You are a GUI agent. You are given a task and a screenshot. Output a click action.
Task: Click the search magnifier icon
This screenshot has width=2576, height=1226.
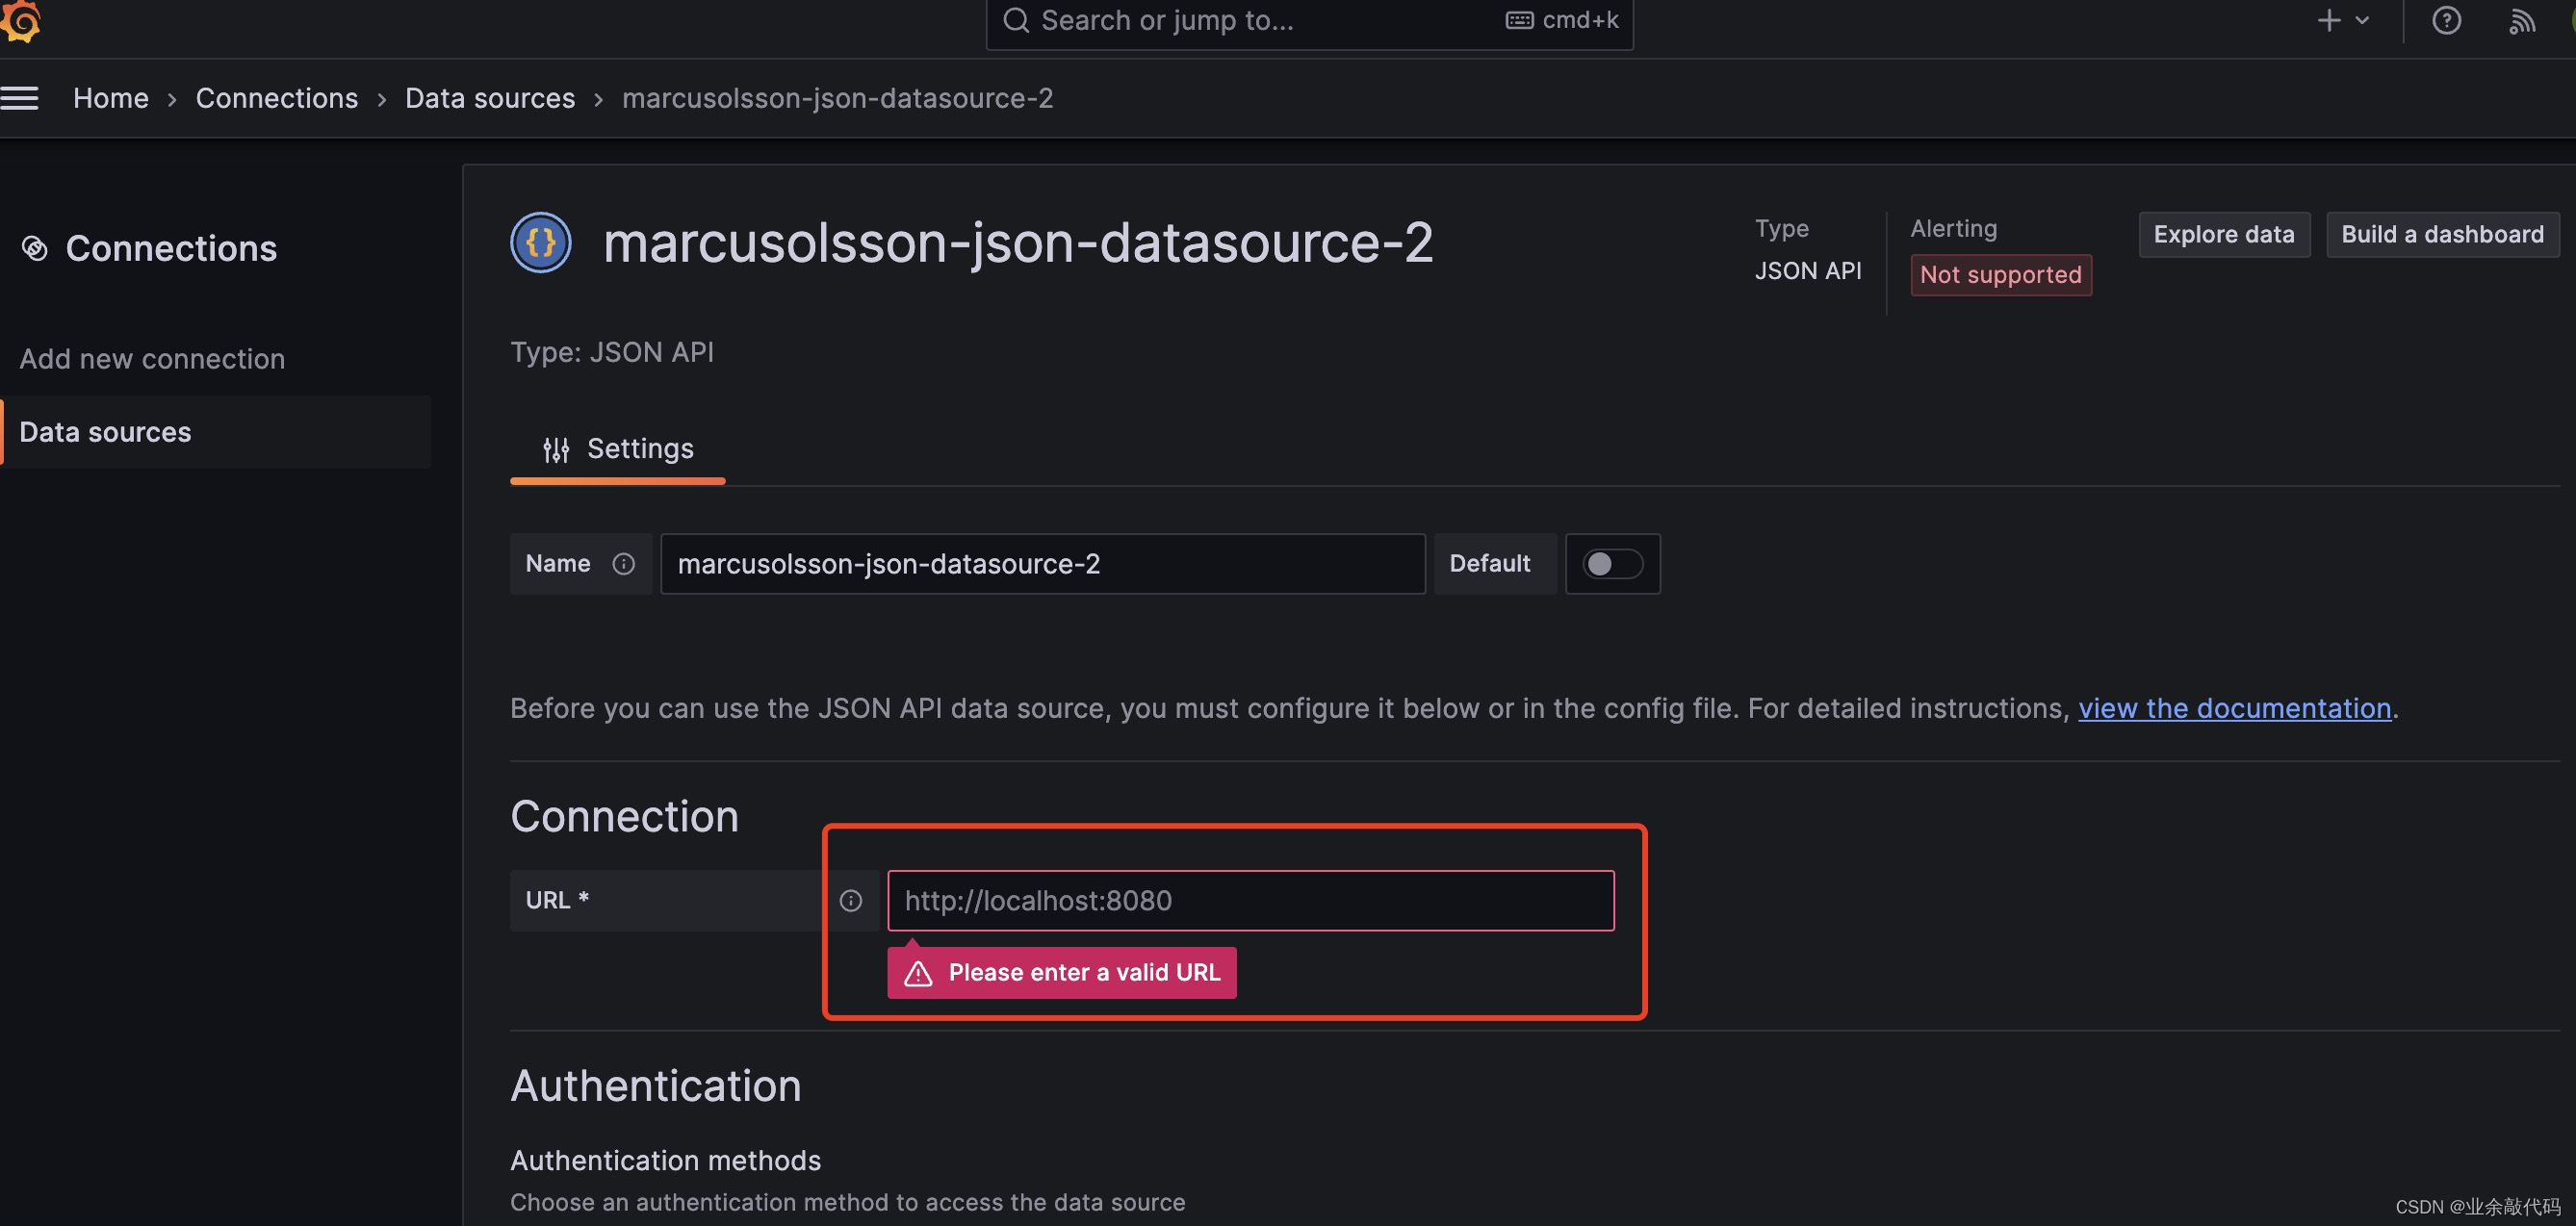[1016, 20]
